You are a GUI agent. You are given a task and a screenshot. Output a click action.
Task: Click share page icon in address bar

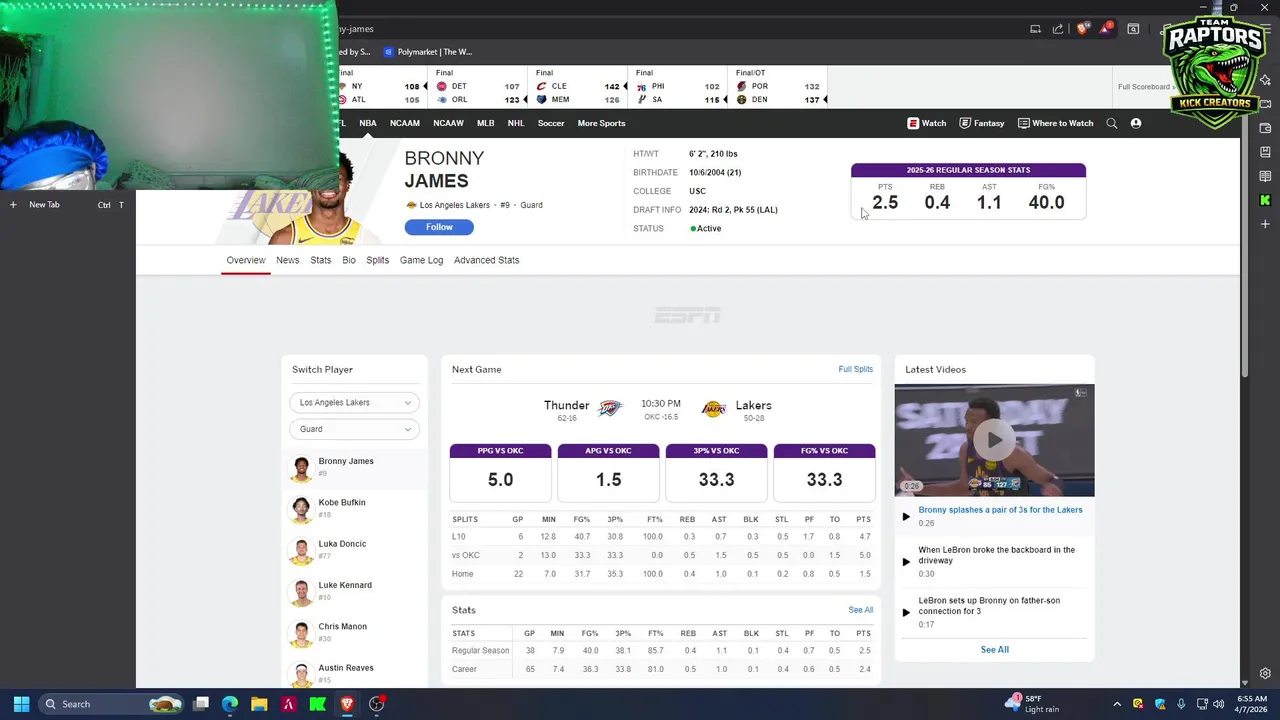click(x=1058, y=29)
